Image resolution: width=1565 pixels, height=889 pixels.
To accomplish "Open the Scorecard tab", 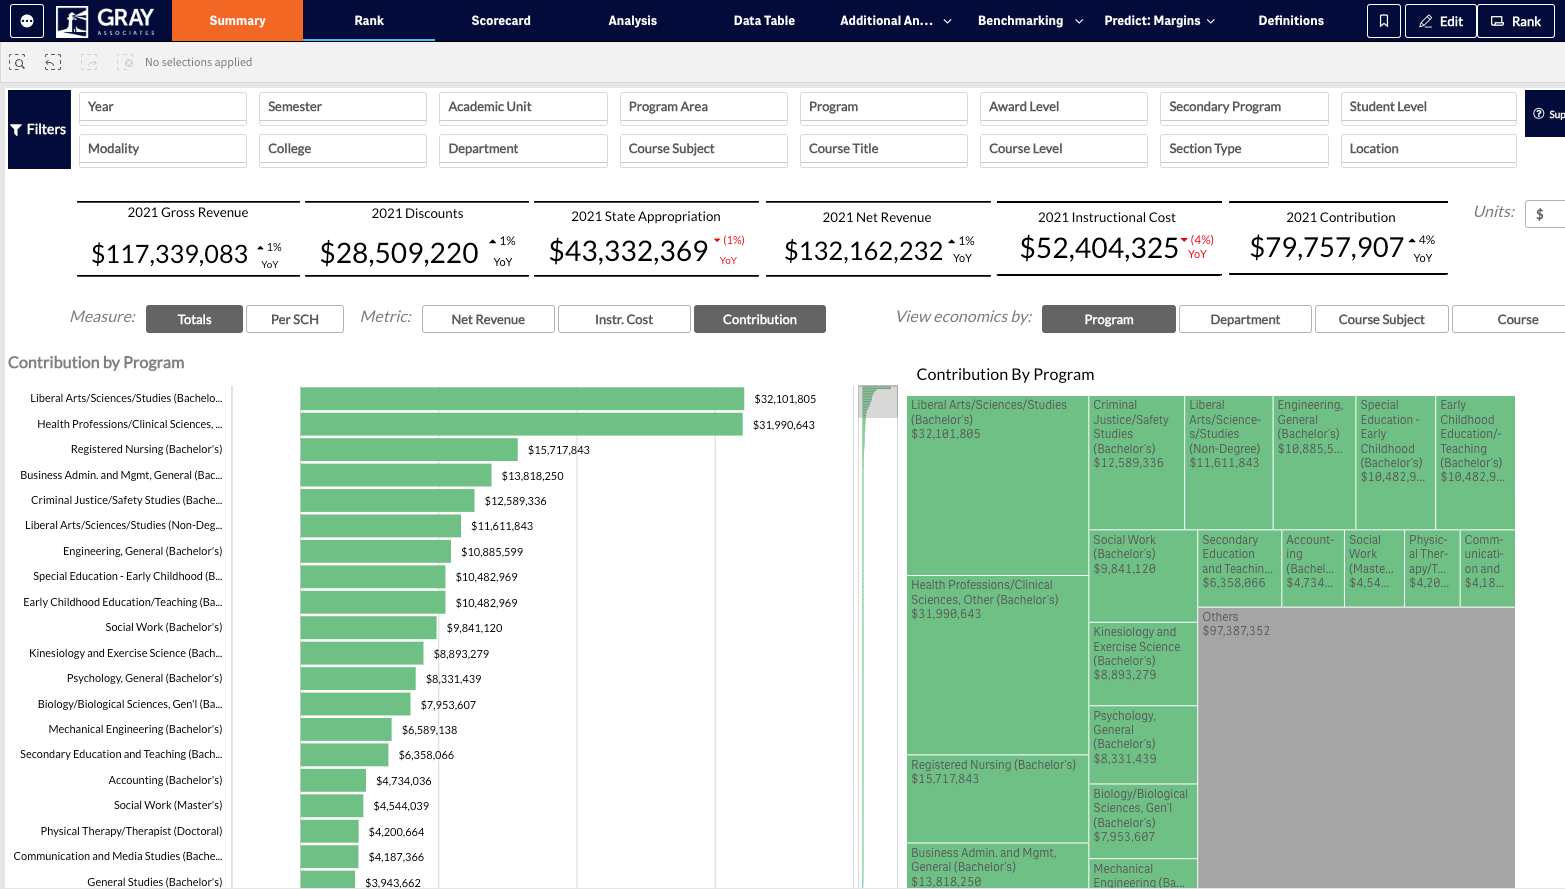I will 501,20.
